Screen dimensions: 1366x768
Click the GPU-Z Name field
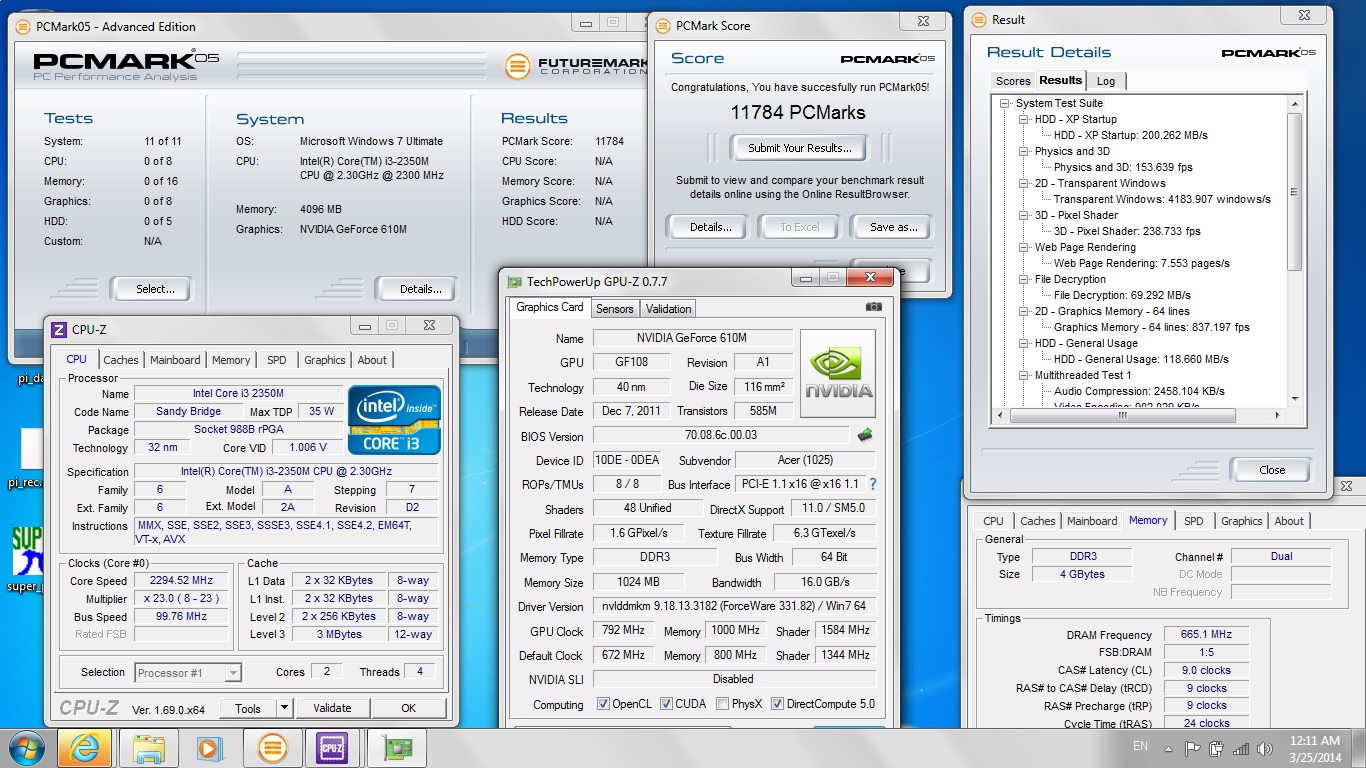pos(692,338)
